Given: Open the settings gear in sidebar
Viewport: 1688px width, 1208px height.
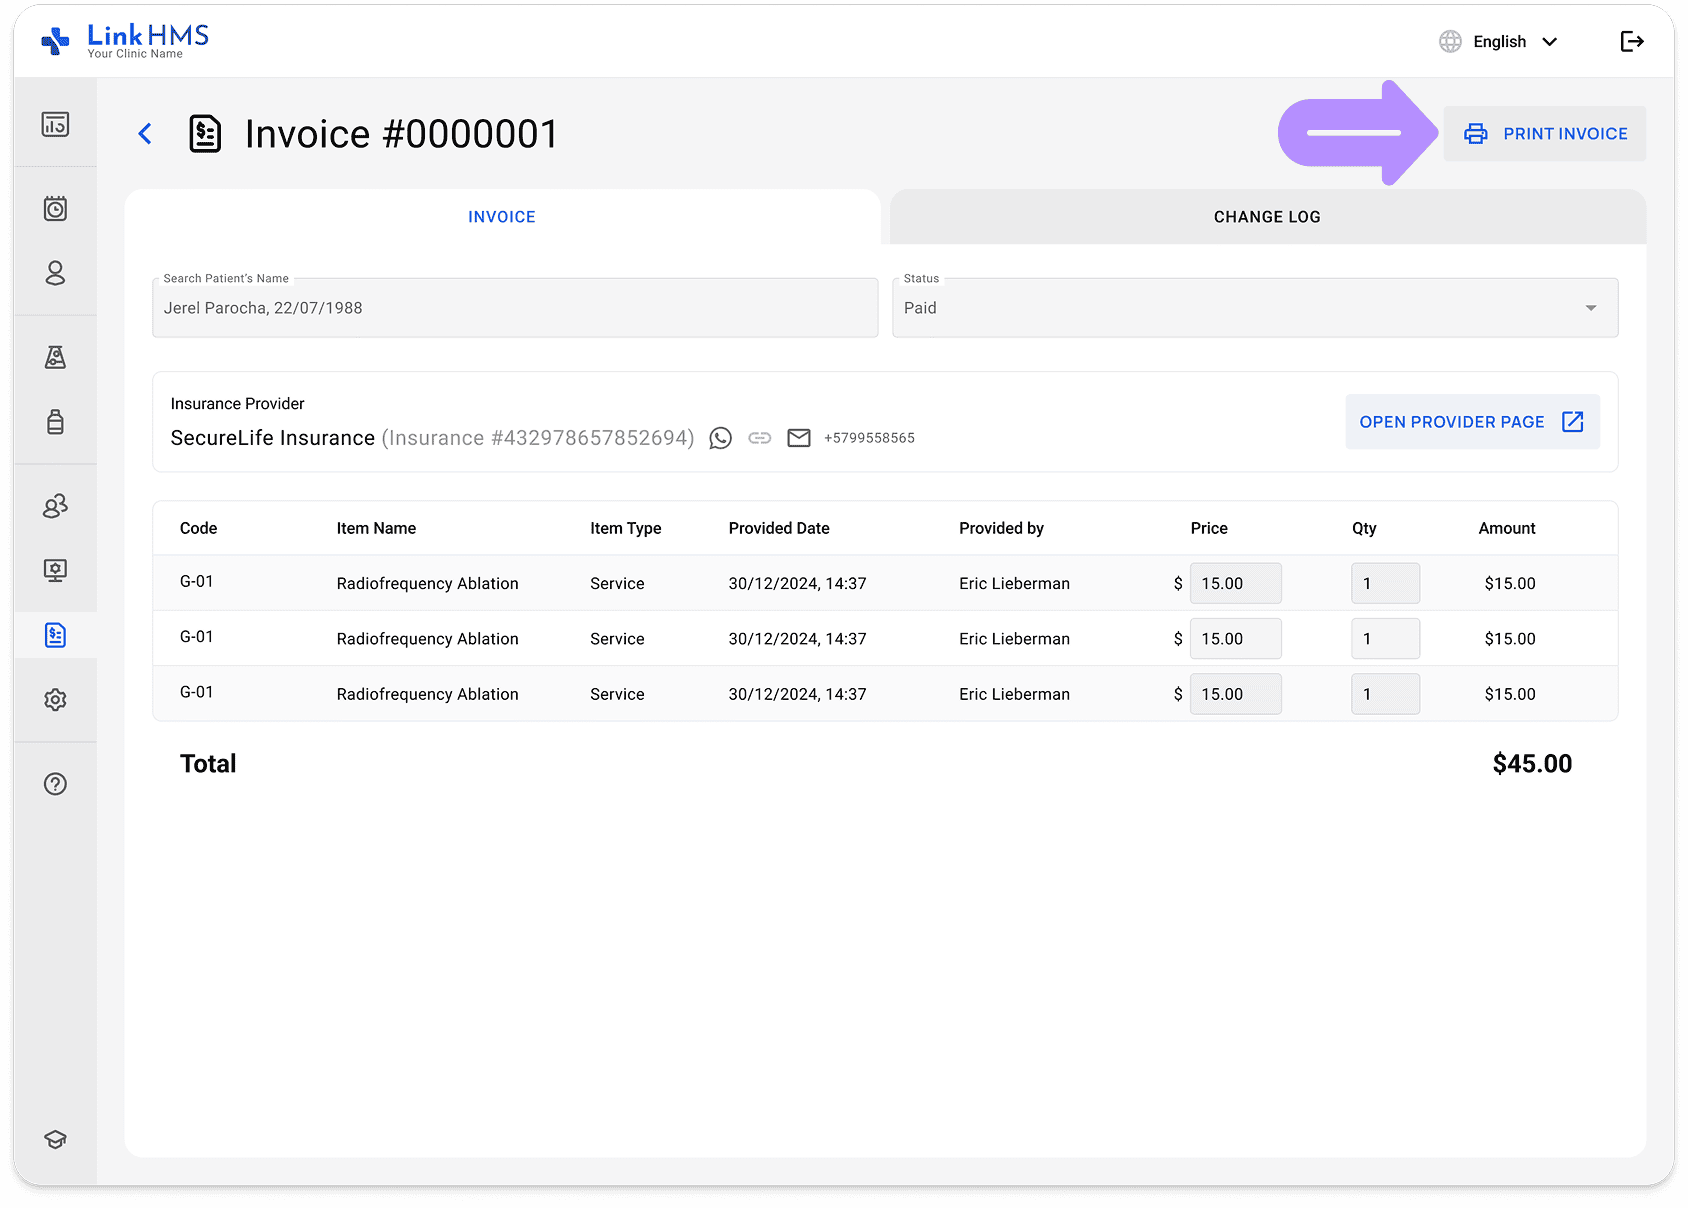Looking at the screenshot, I should coord(55,700).
